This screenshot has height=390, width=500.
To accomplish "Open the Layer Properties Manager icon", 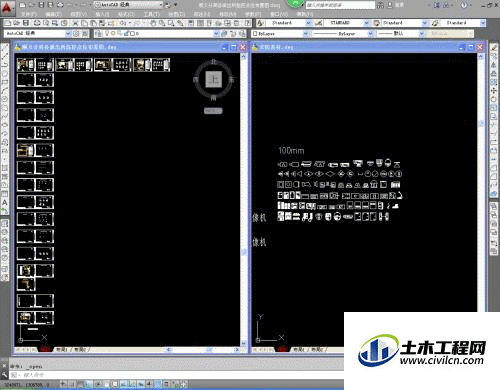I will 98,34.
